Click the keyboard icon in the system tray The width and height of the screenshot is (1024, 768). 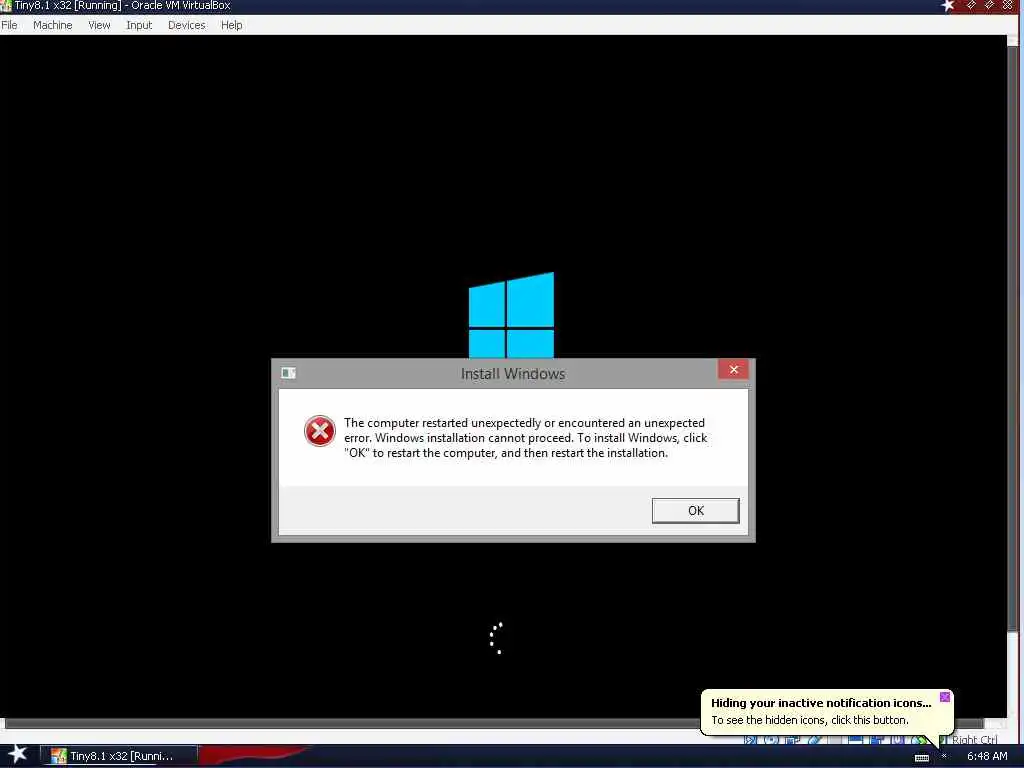[x=921, y=758]
